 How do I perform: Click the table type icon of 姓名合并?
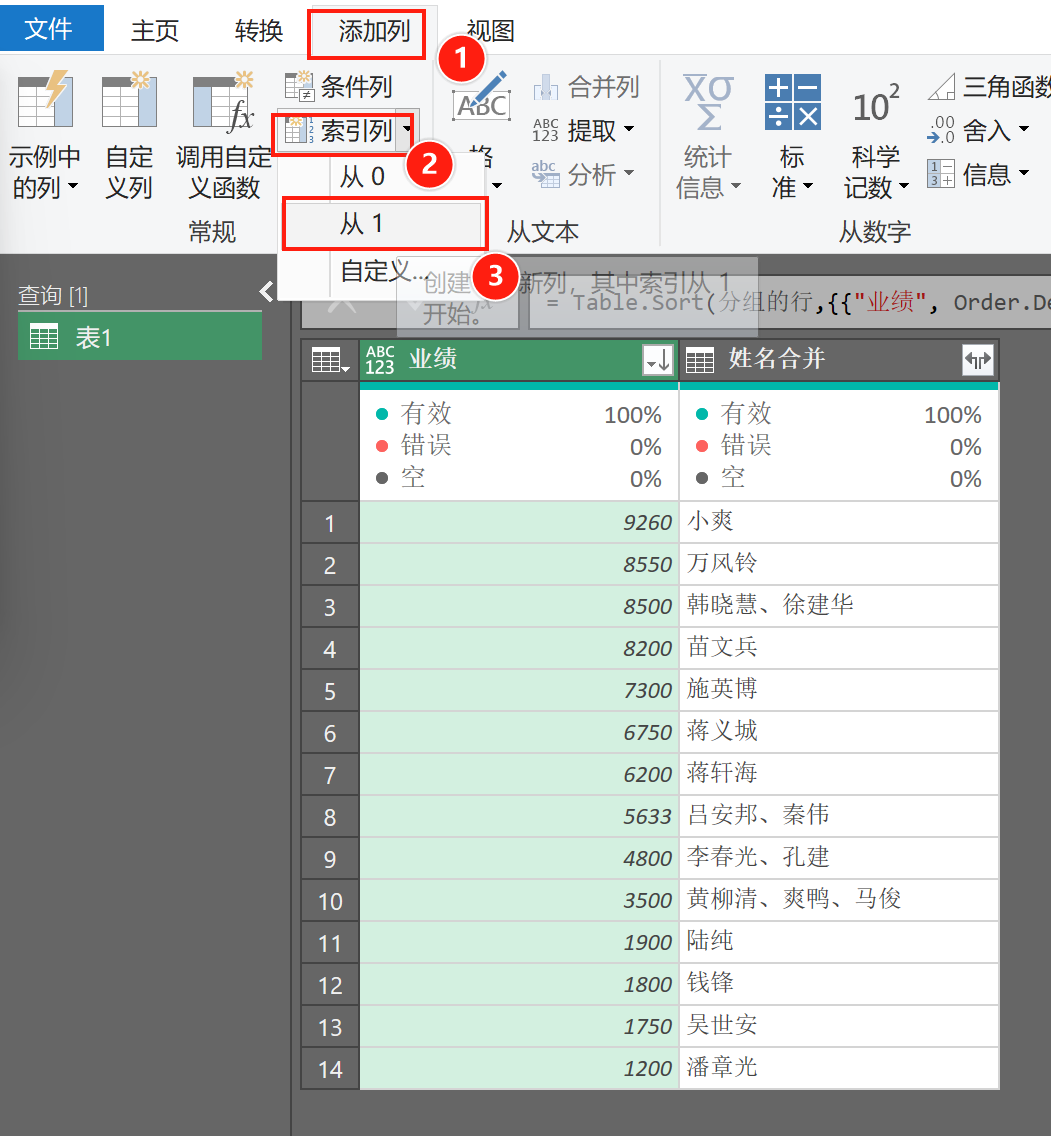coord(700,360)
